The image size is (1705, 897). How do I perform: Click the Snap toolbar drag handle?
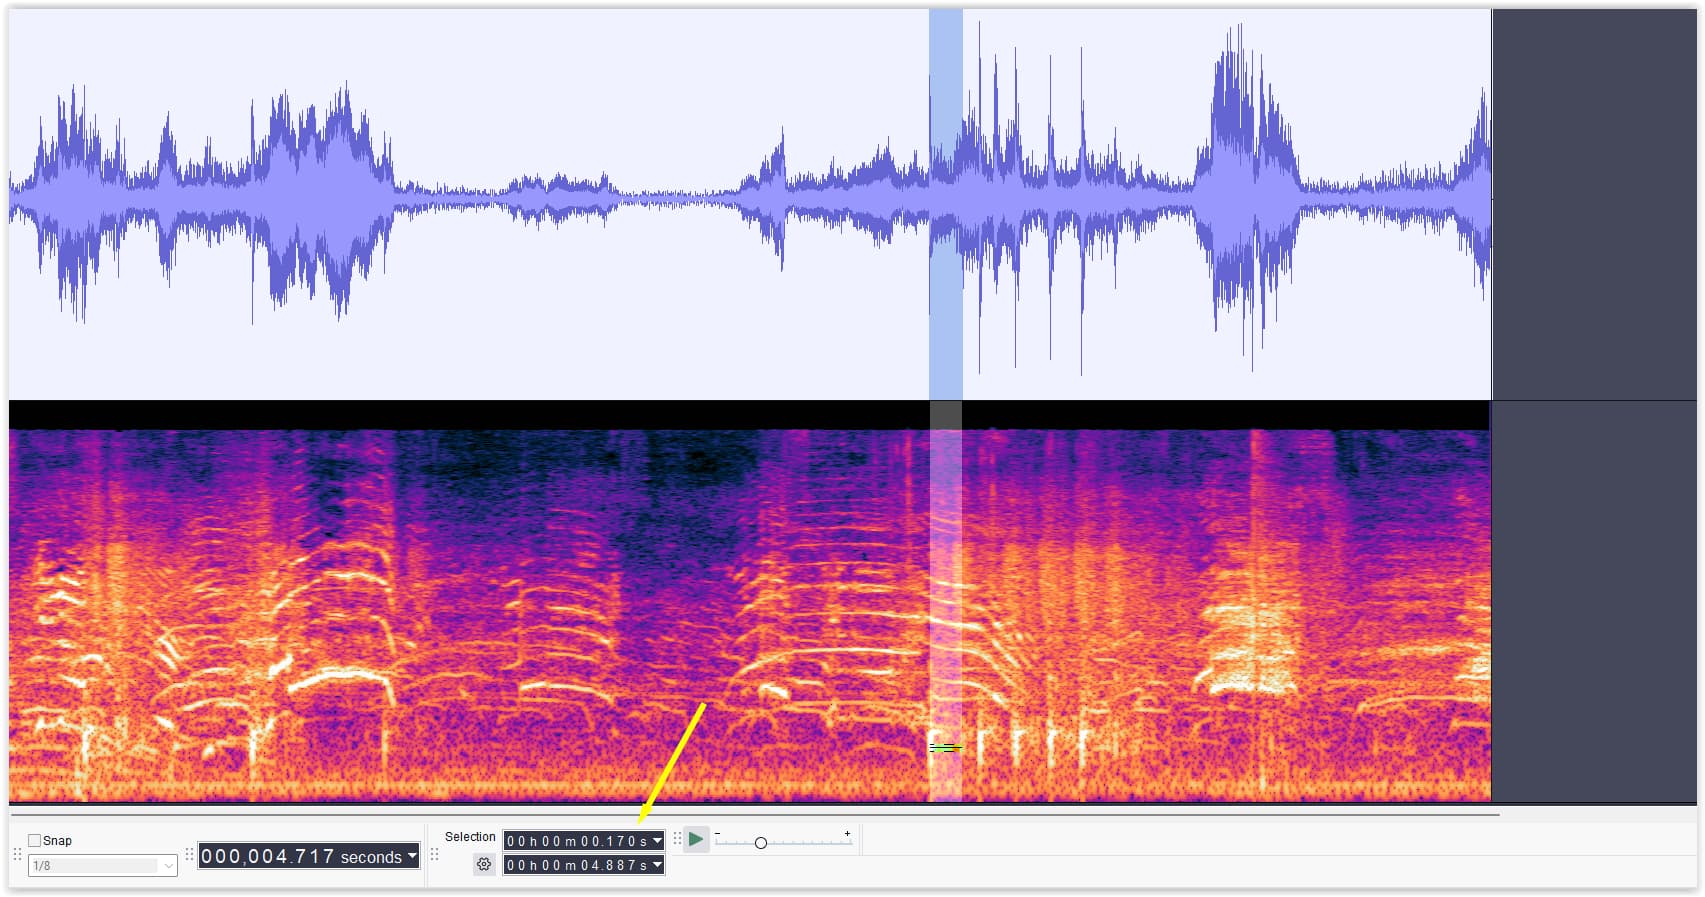click(17, 854)
